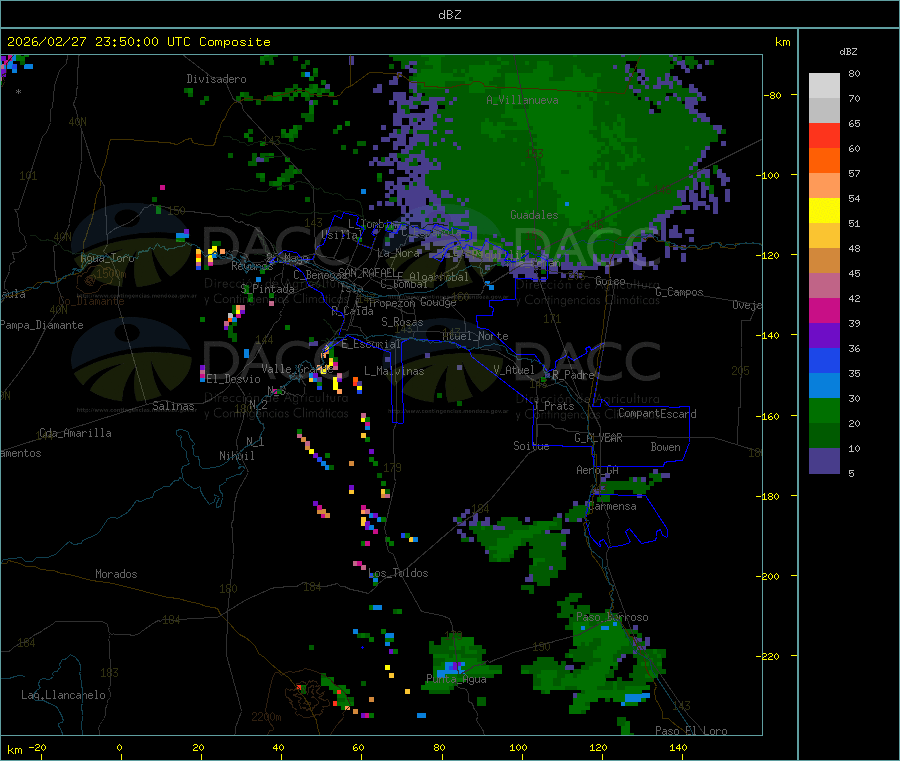Image resolution: width=900 pixels, height=761 pixels.
Task: Click the 'Paso_Burroso' map label
Action: tap(612, 617)
